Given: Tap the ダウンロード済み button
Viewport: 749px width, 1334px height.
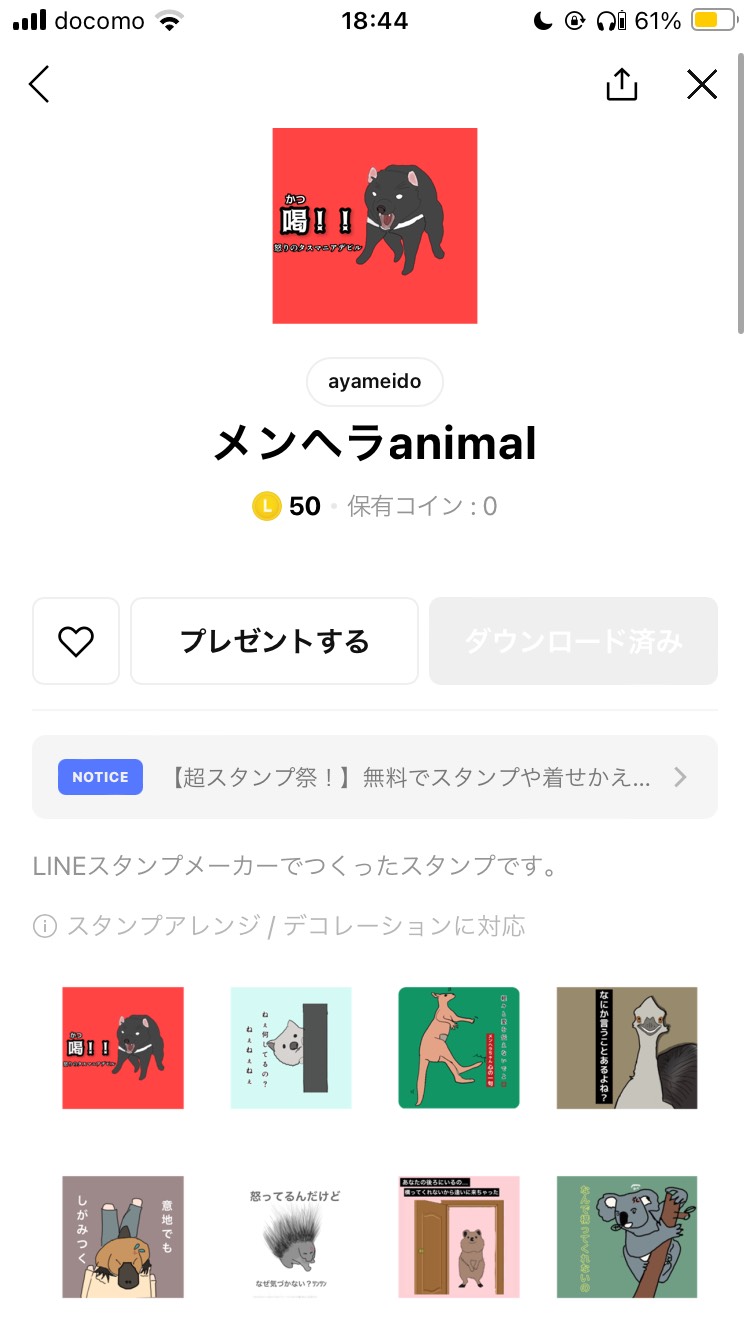Looking at the screenshot, I should [x=573, y=641].
